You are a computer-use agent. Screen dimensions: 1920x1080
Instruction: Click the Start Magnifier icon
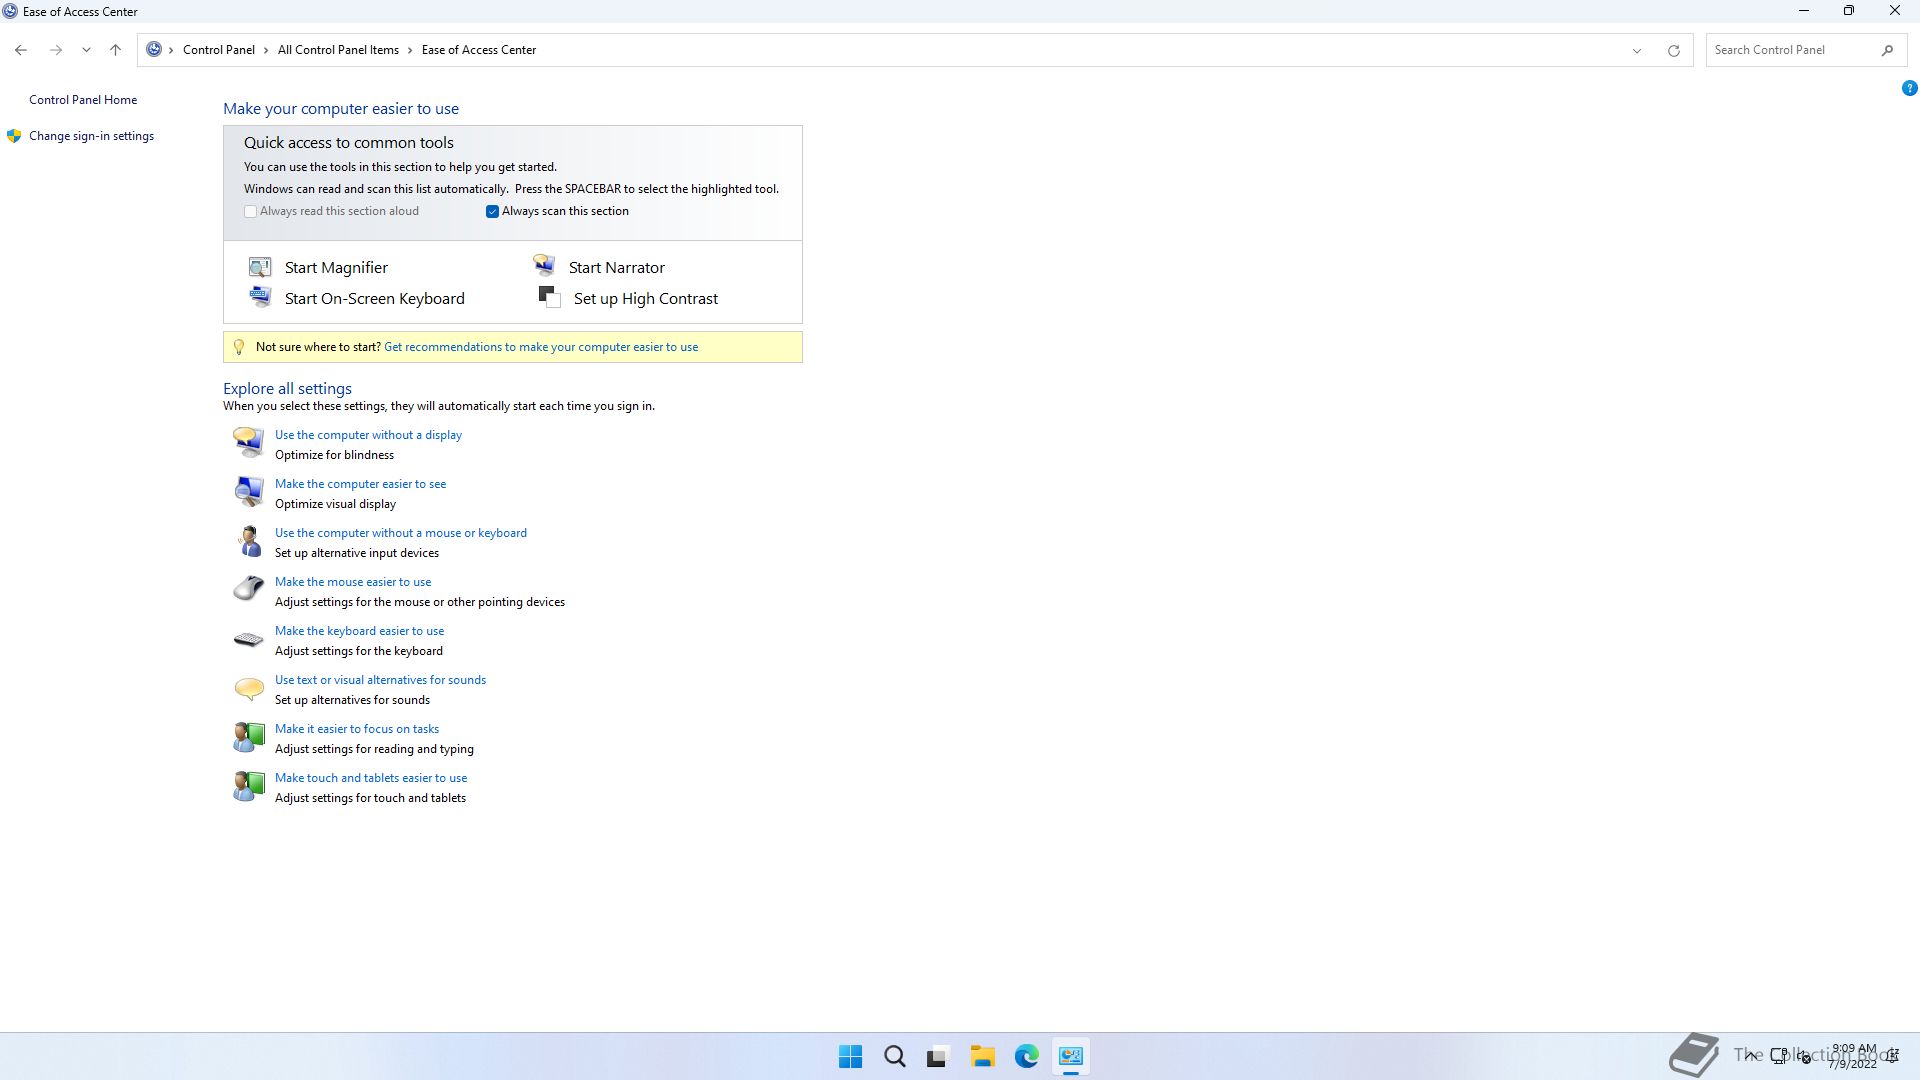click(x=260, y=267)
